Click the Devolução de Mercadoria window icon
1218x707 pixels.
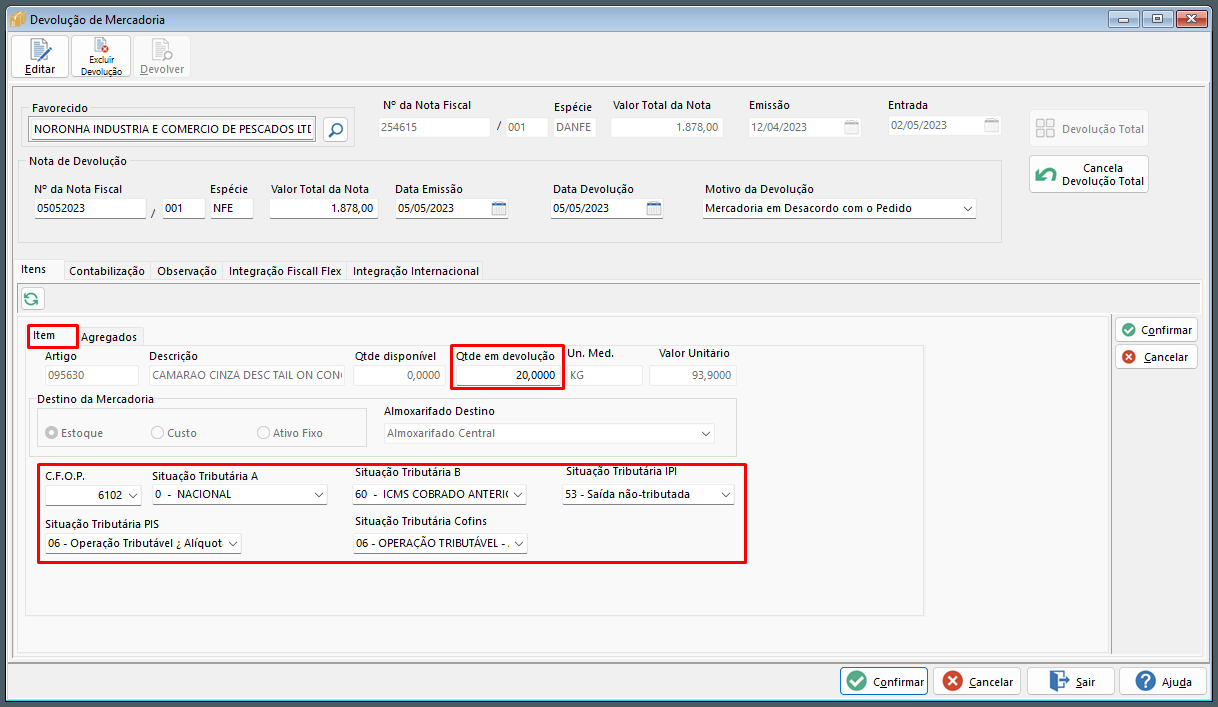17,19
